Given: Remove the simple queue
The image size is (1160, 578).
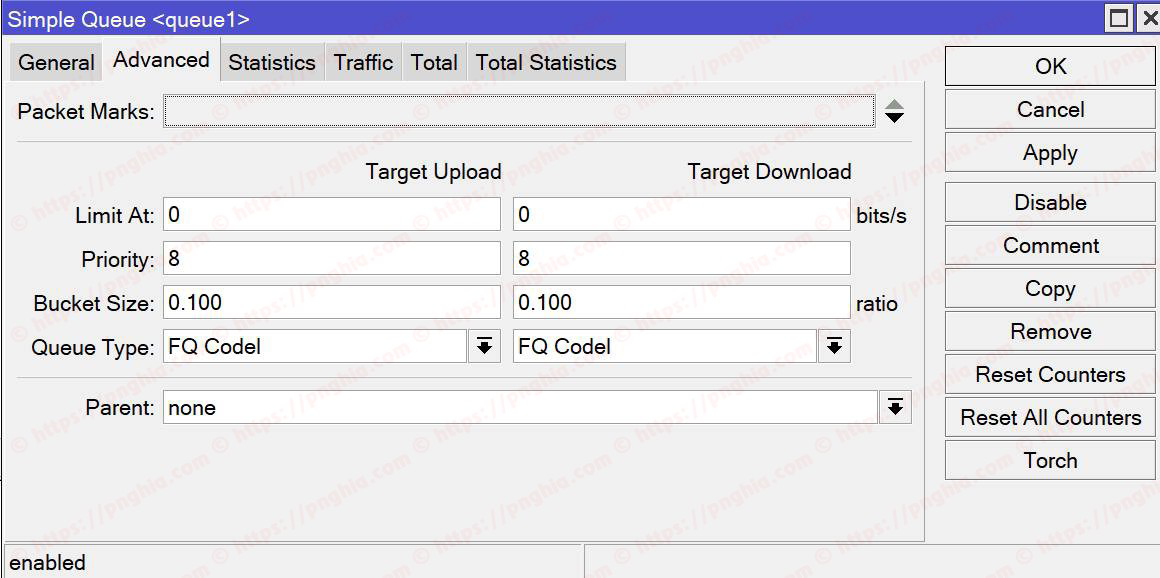Looking at the screenshot, I should [1051, 331].
